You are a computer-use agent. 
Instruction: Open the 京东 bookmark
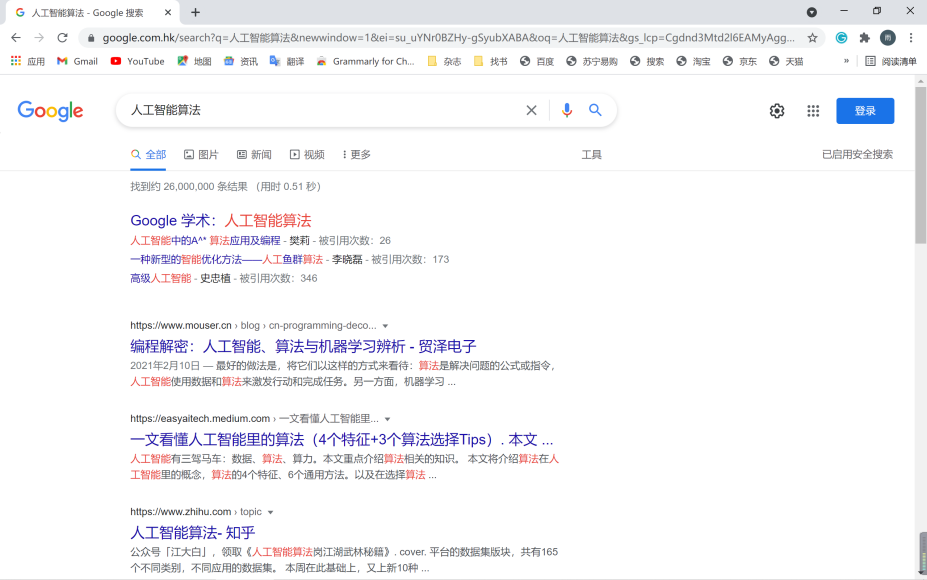pyautogui.click(x=740, y=61)
